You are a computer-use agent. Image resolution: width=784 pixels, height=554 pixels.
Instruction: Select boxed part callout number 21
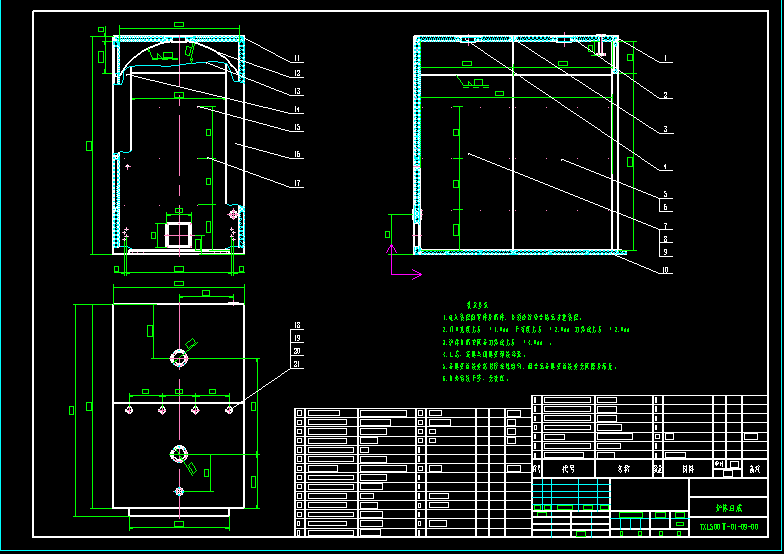[297, 364]
